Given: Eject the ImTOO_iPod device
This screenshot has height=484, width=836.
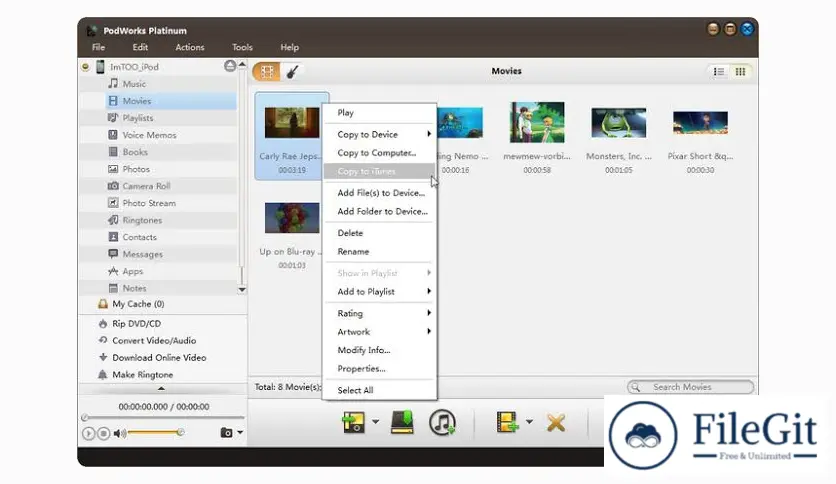Looking at the screenshot, I should [230, 66].
